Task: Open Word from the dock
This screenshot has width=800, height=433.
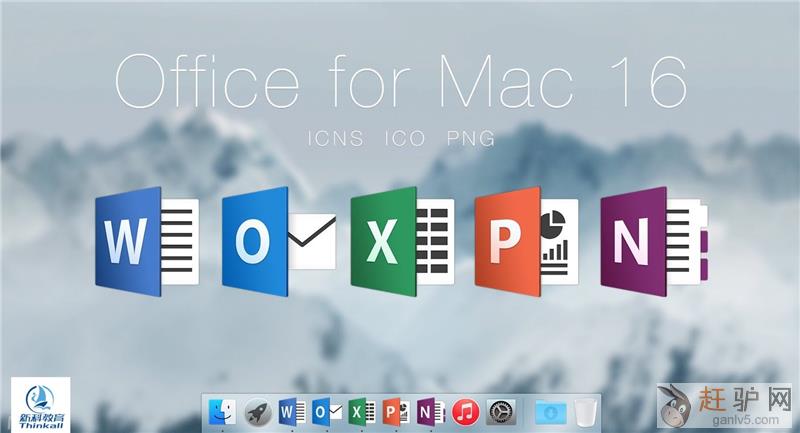Action: (292, 411)
